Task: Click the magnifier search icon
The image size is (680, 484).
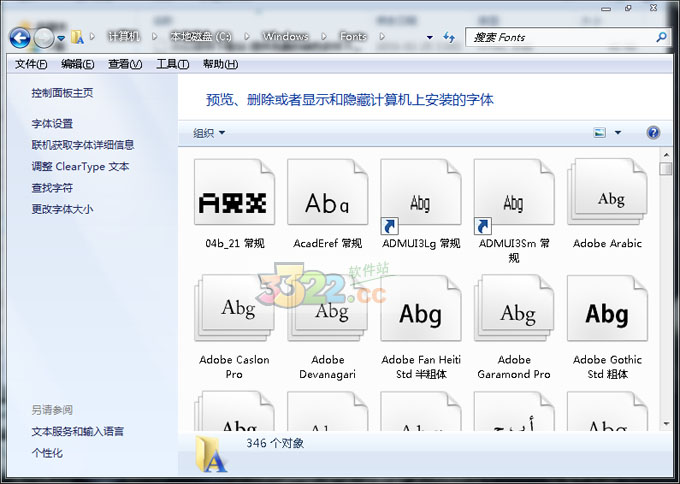Action: [661, 37]
